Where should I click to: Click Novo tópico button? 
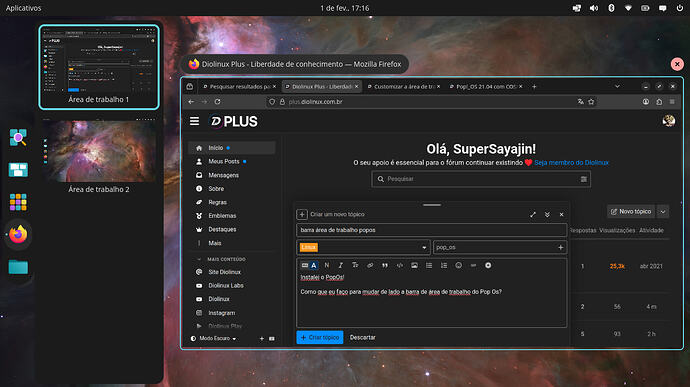(631, 212)
